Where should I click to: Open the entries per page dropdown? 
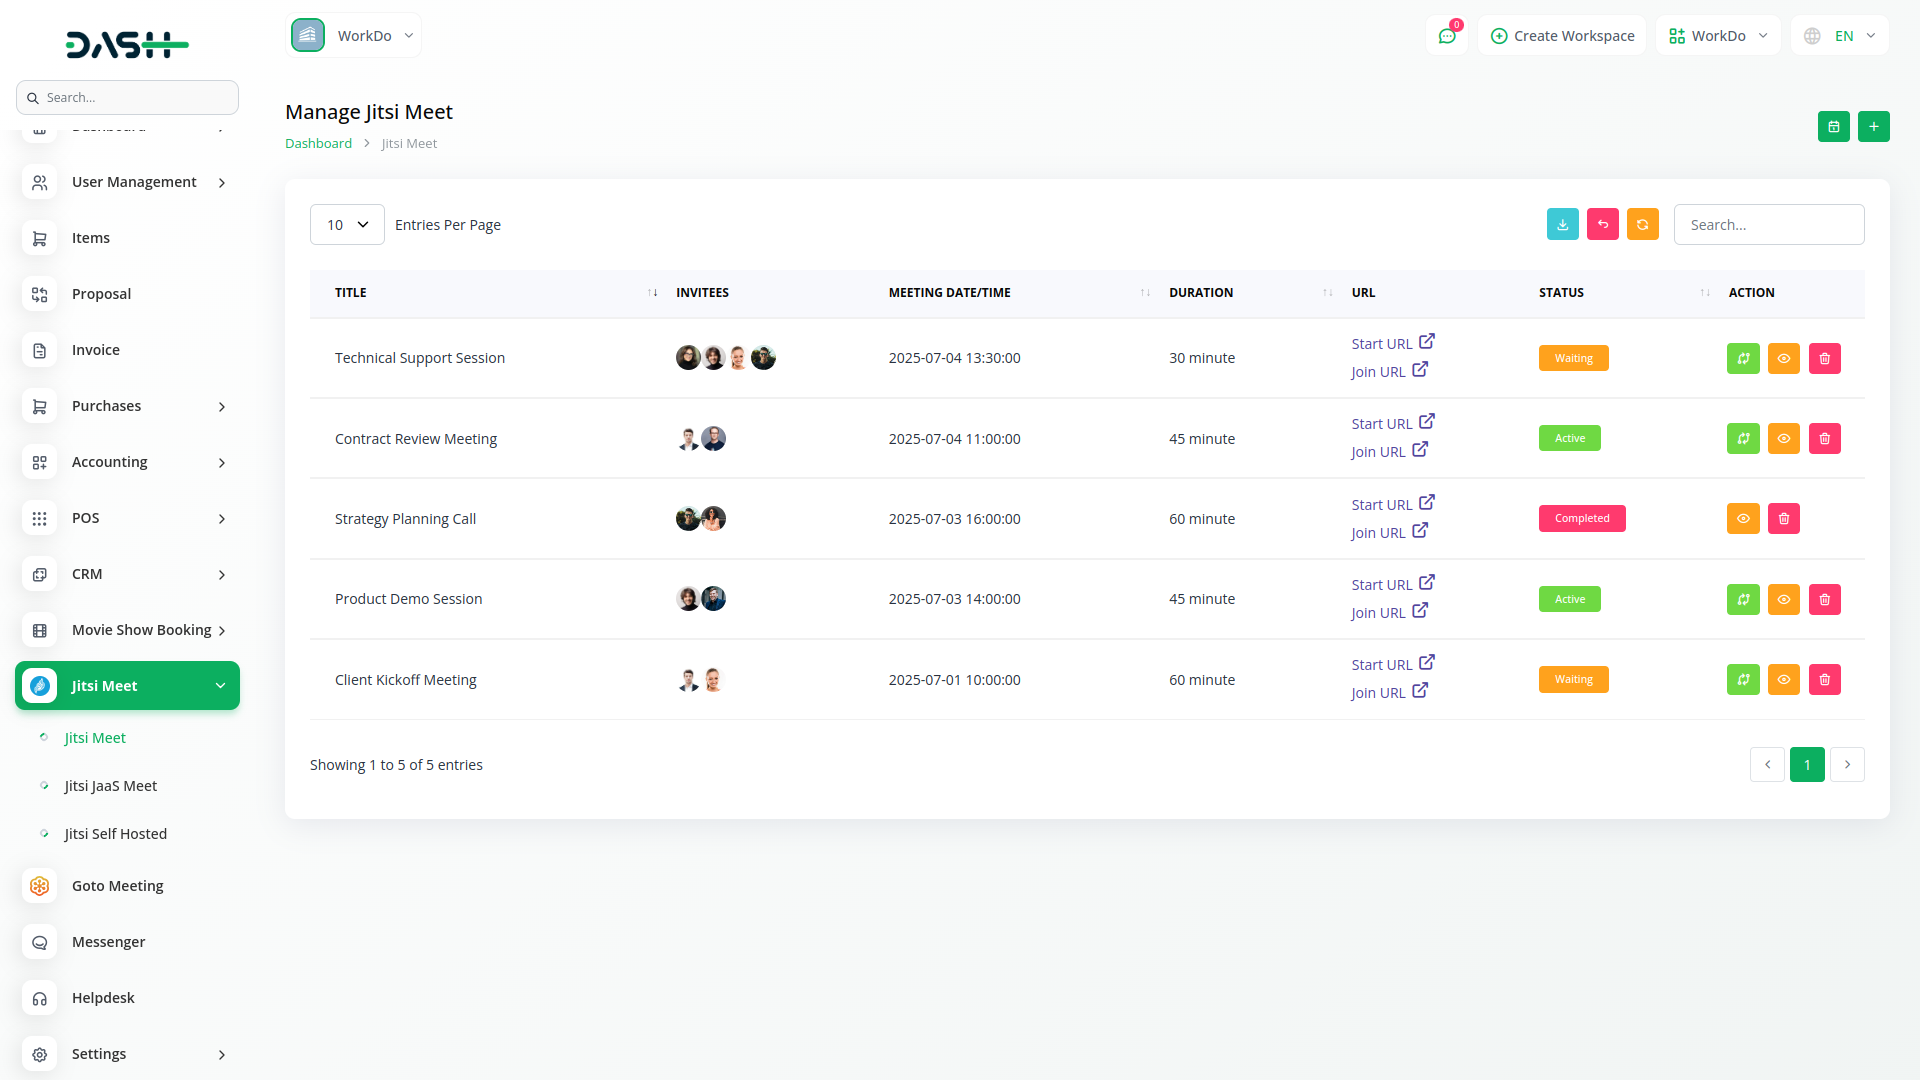[x=347, y=225]
